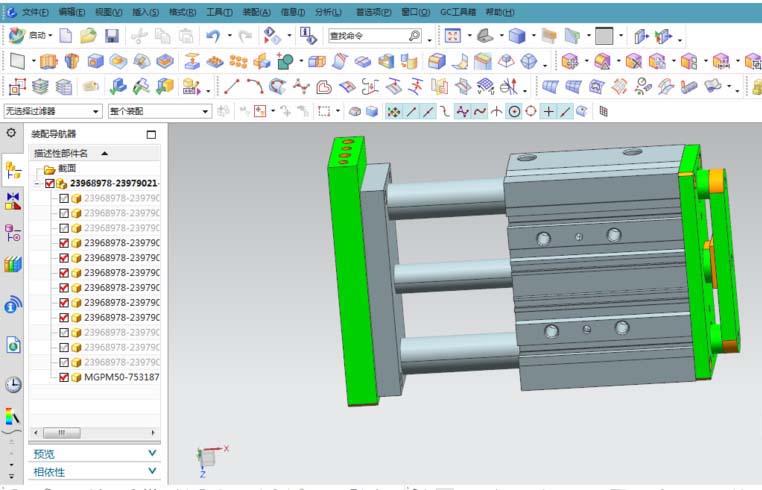Click the object information icon with letter i
The image size is (762, 490).
tap(308, 35)
